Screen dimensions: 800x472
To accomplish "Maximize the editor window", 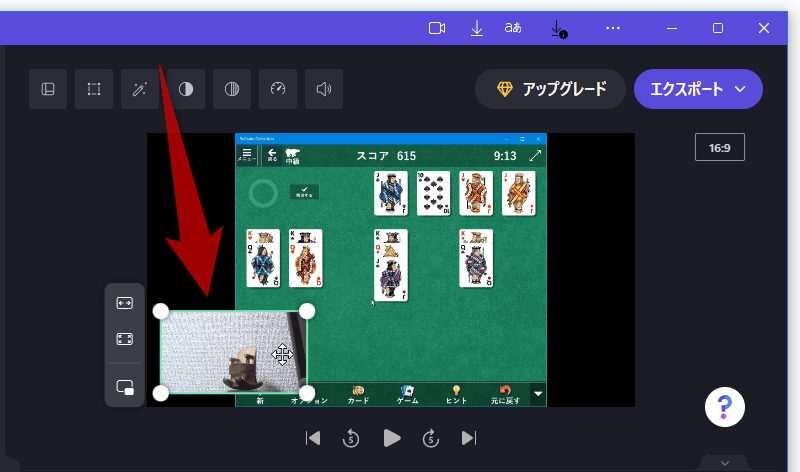I will pos(718,28).
